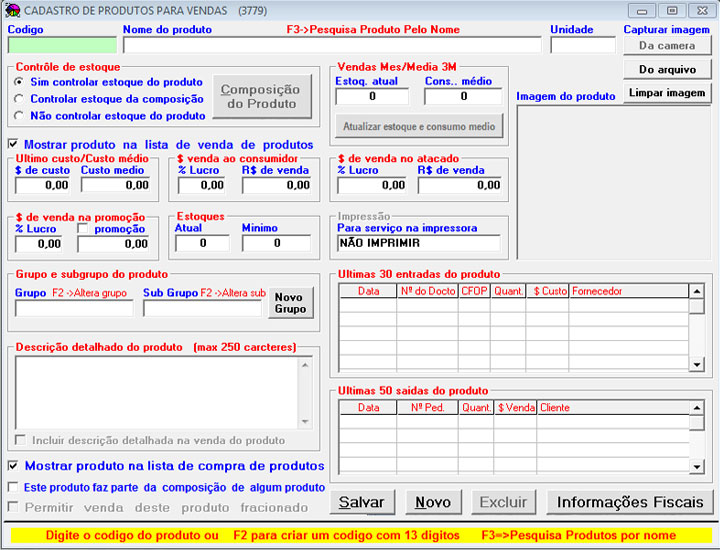Screen dimensions: 720x550
Task: Click Estoques 'Minimo' field
Action: click(x=276, y=243)
